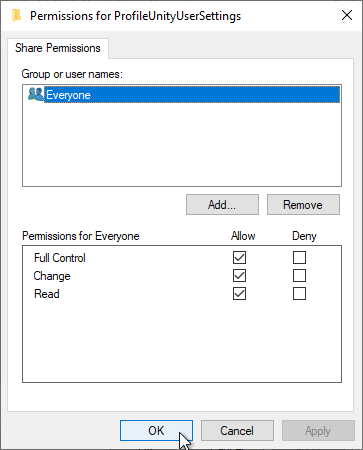Click the Full Control permission label
This screenshot has width=363, height=450.
[60, 258]
